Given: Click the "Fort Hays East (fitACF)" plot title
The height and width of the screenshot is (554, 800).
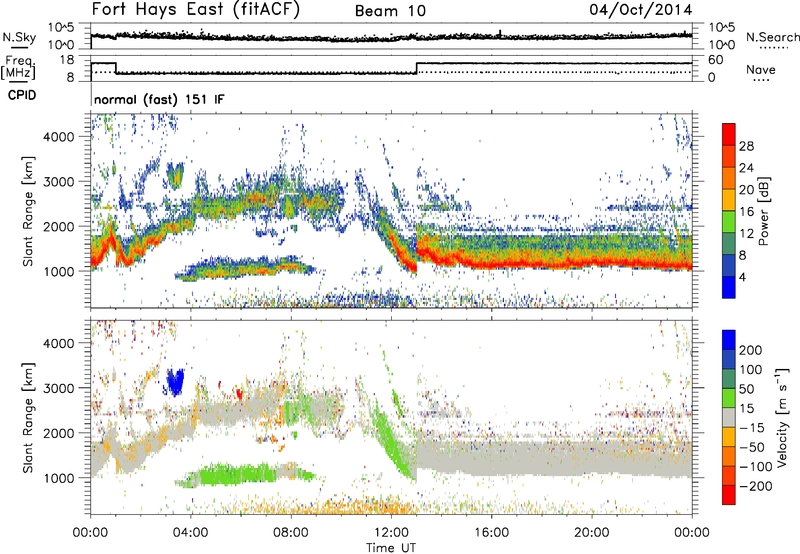Looking at the screenshot, I should pyautogui.click(x=195, y=9).
